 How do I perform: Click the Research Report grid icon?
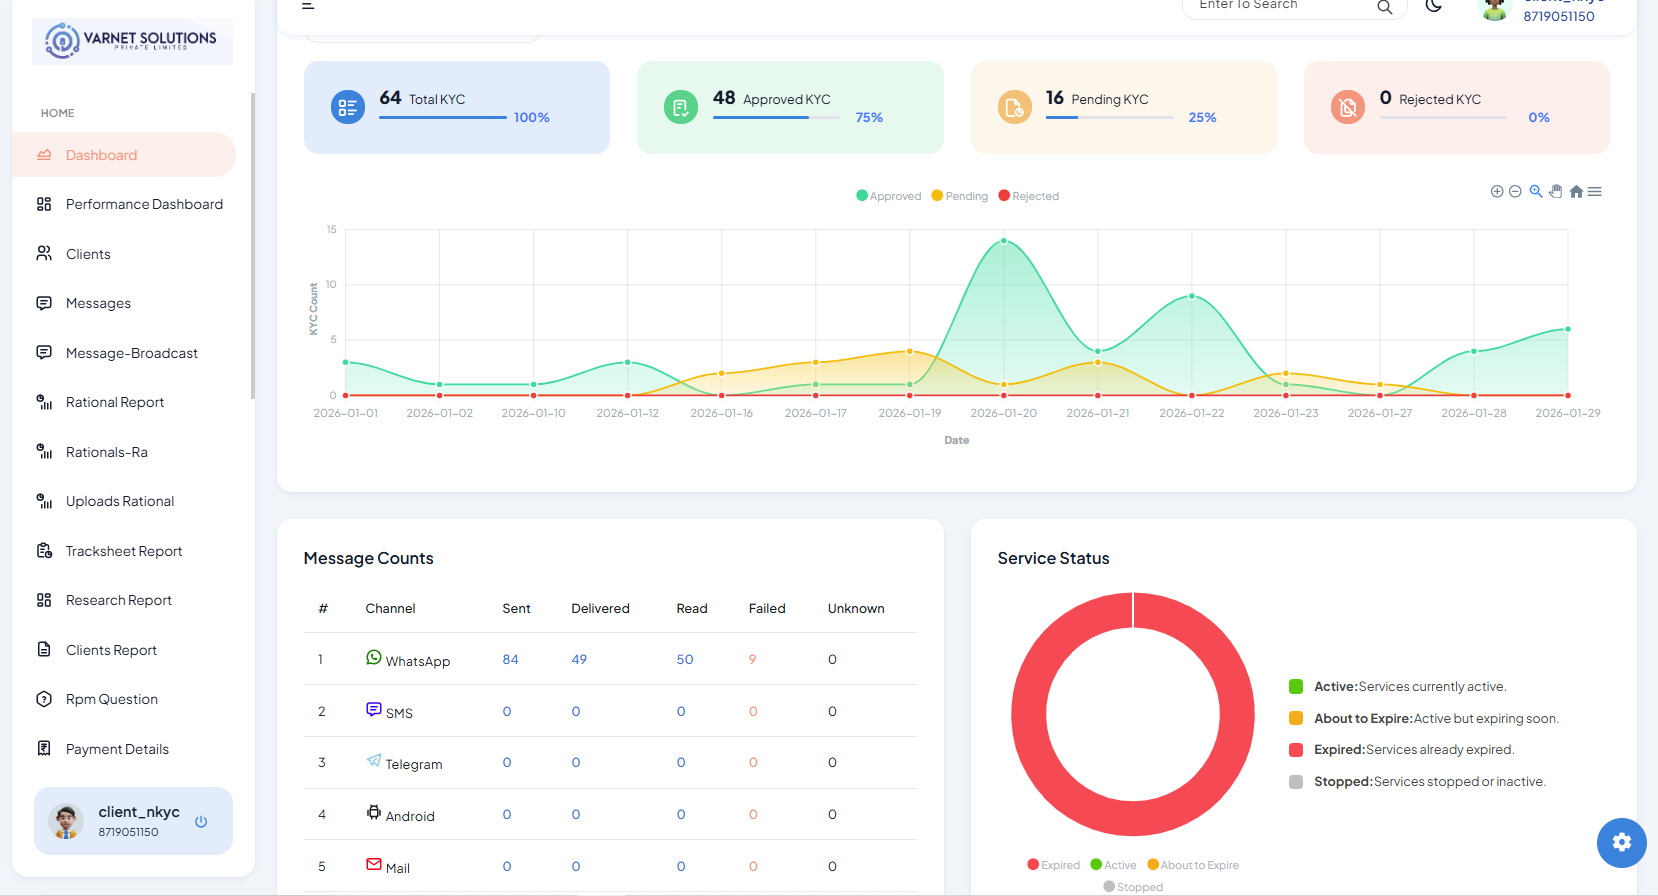(44, 600)
